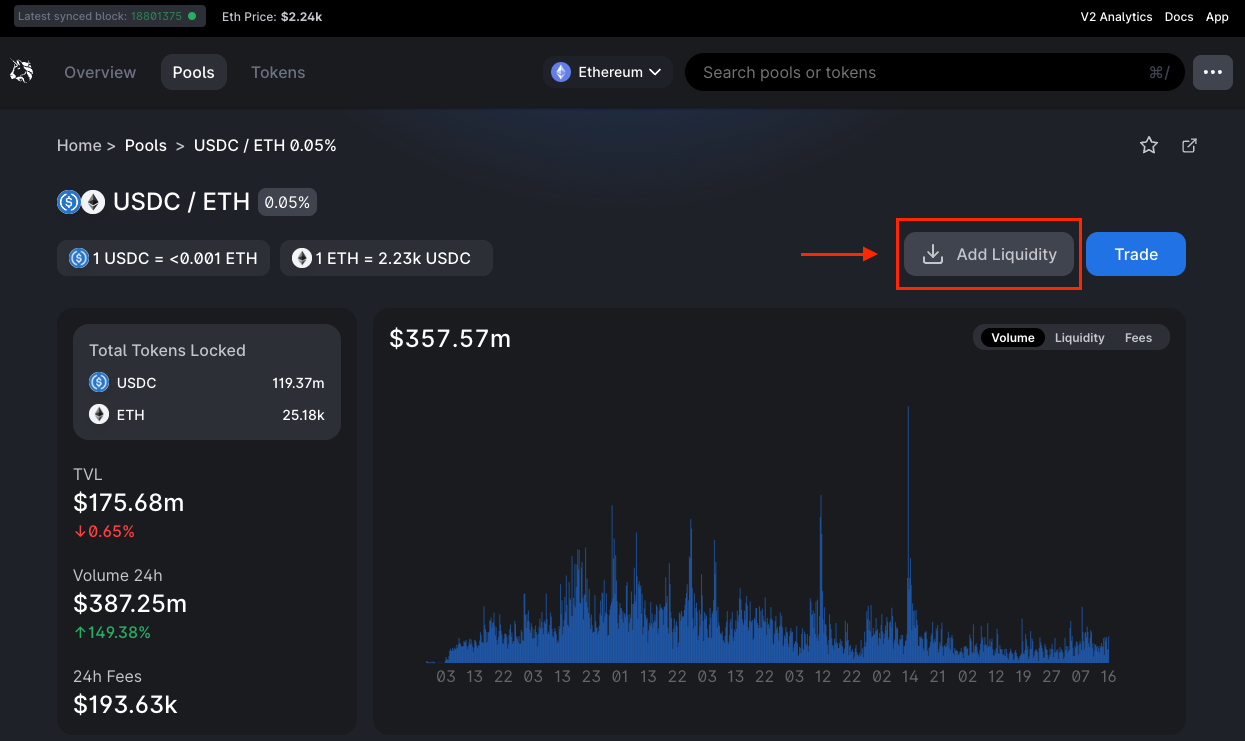Click Home in breadcrumb
The width and height of the screenshot is (1245, 741).
coord(79,146)
